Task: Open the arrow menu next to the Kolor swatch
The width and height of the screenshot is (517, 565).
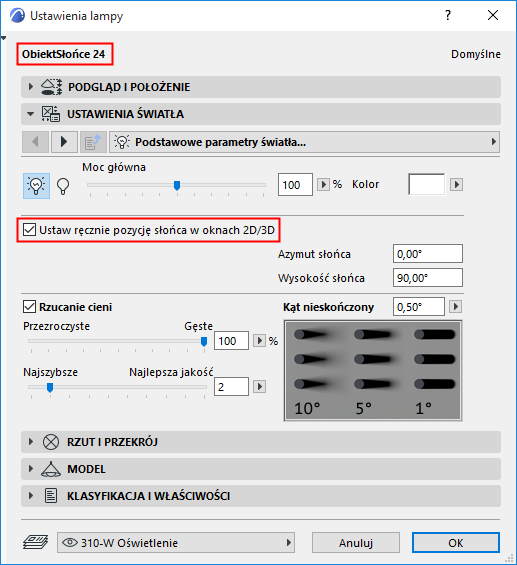Action: coord(456,184)
